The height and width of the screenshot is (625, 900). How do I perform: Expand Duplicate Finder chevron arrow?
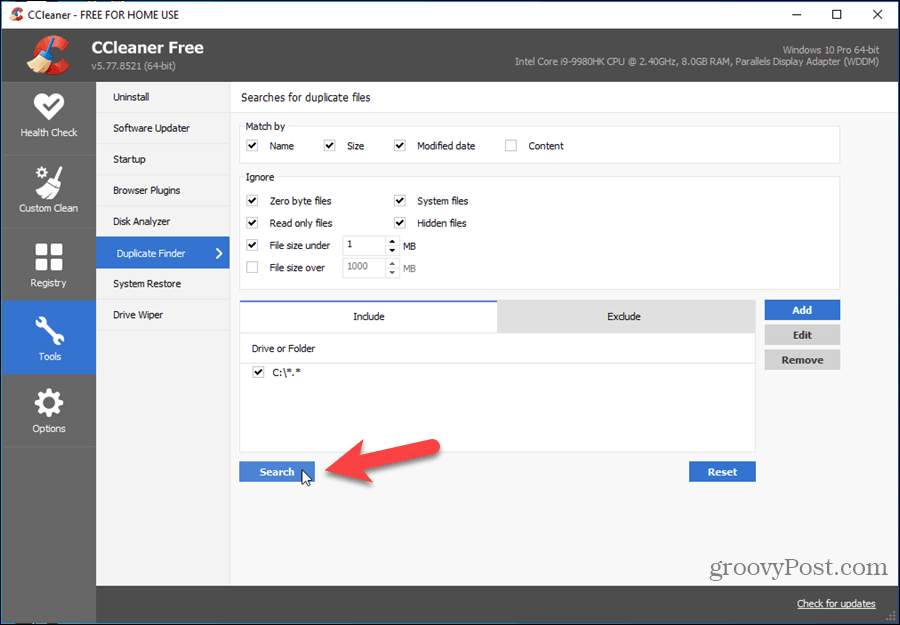tap(219, 253)
